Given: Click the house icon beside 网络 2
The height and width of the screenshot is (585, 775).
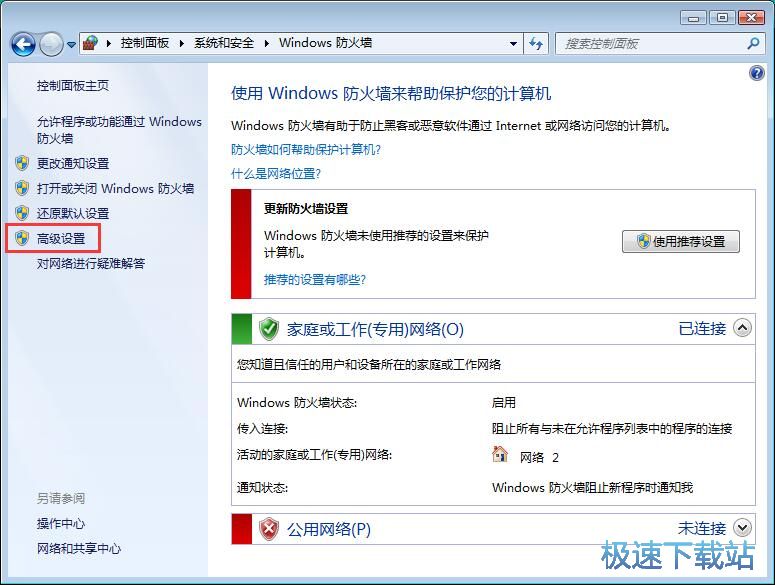Looking at the screenshot, I should point(500,454).
